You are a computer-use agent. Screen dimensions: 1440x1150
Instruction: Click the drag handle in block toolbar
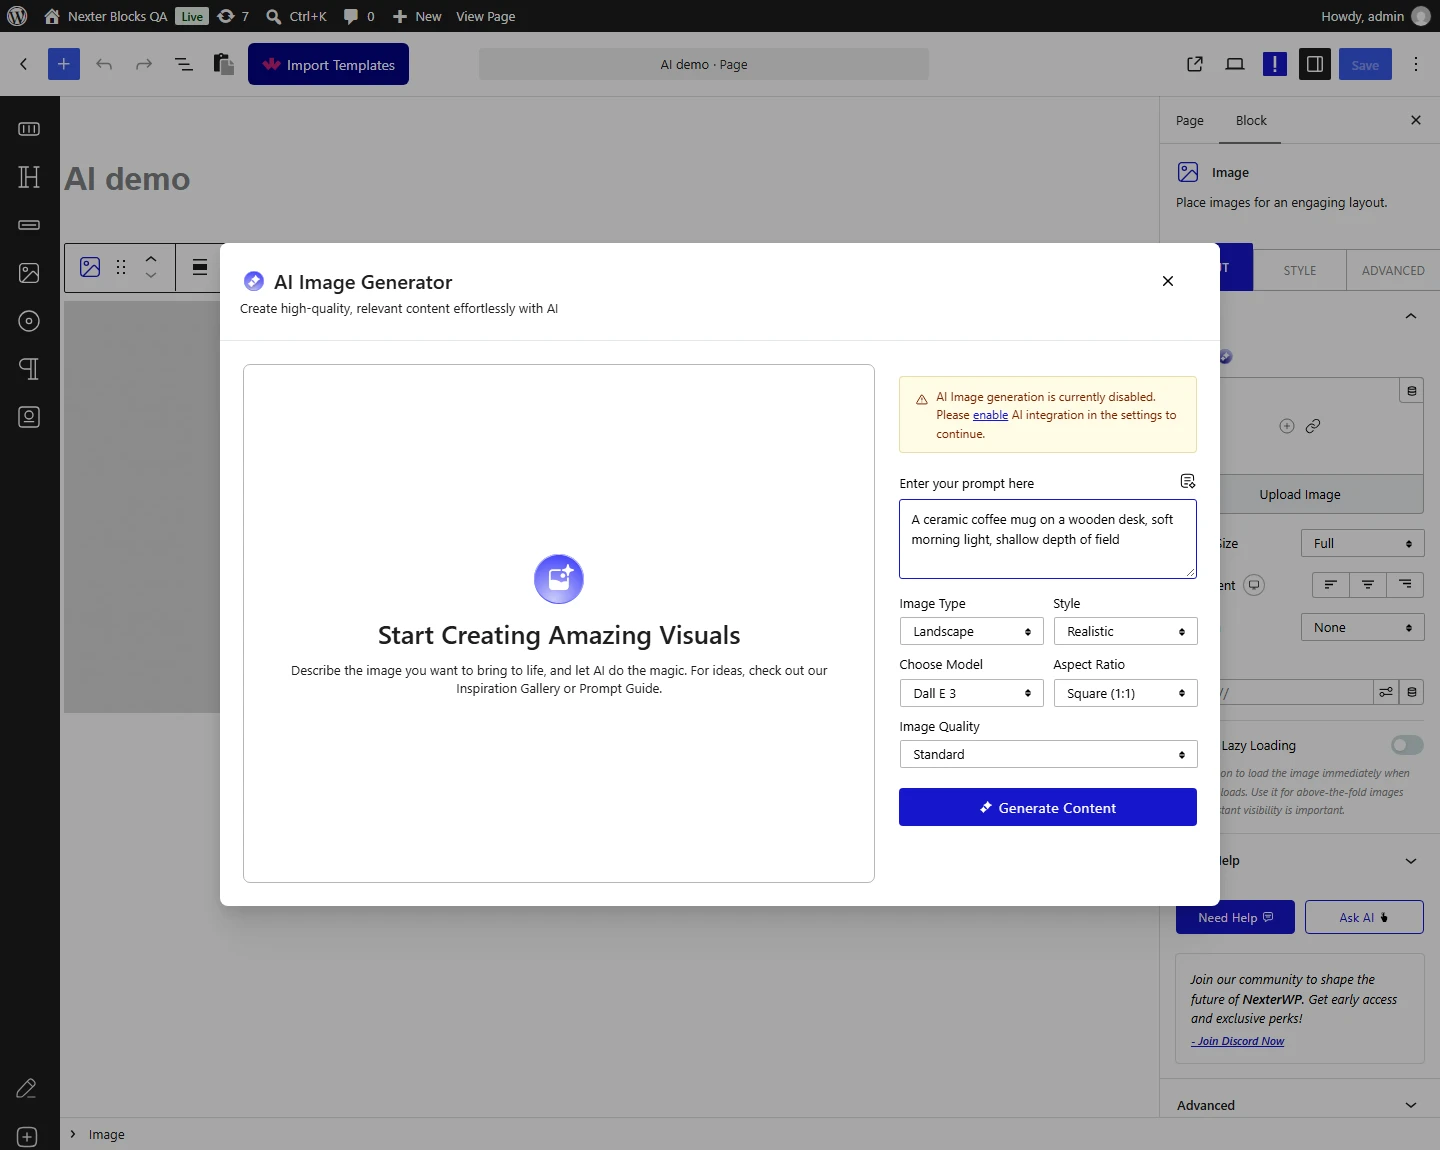[x=121, y=267]
